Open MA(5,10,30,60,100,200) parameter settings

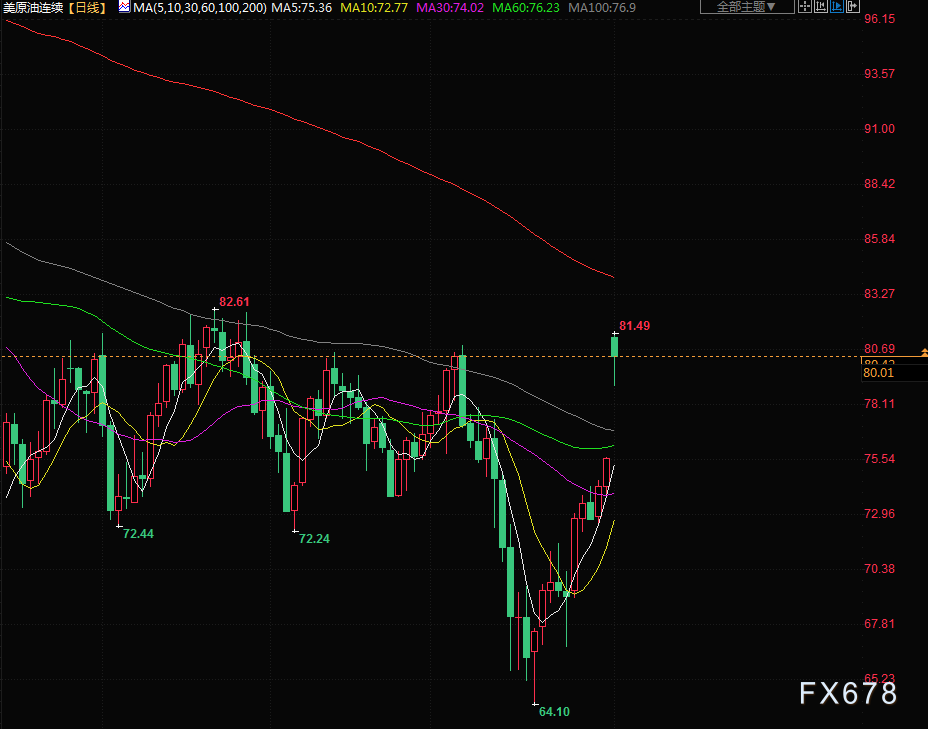(199, 8)
